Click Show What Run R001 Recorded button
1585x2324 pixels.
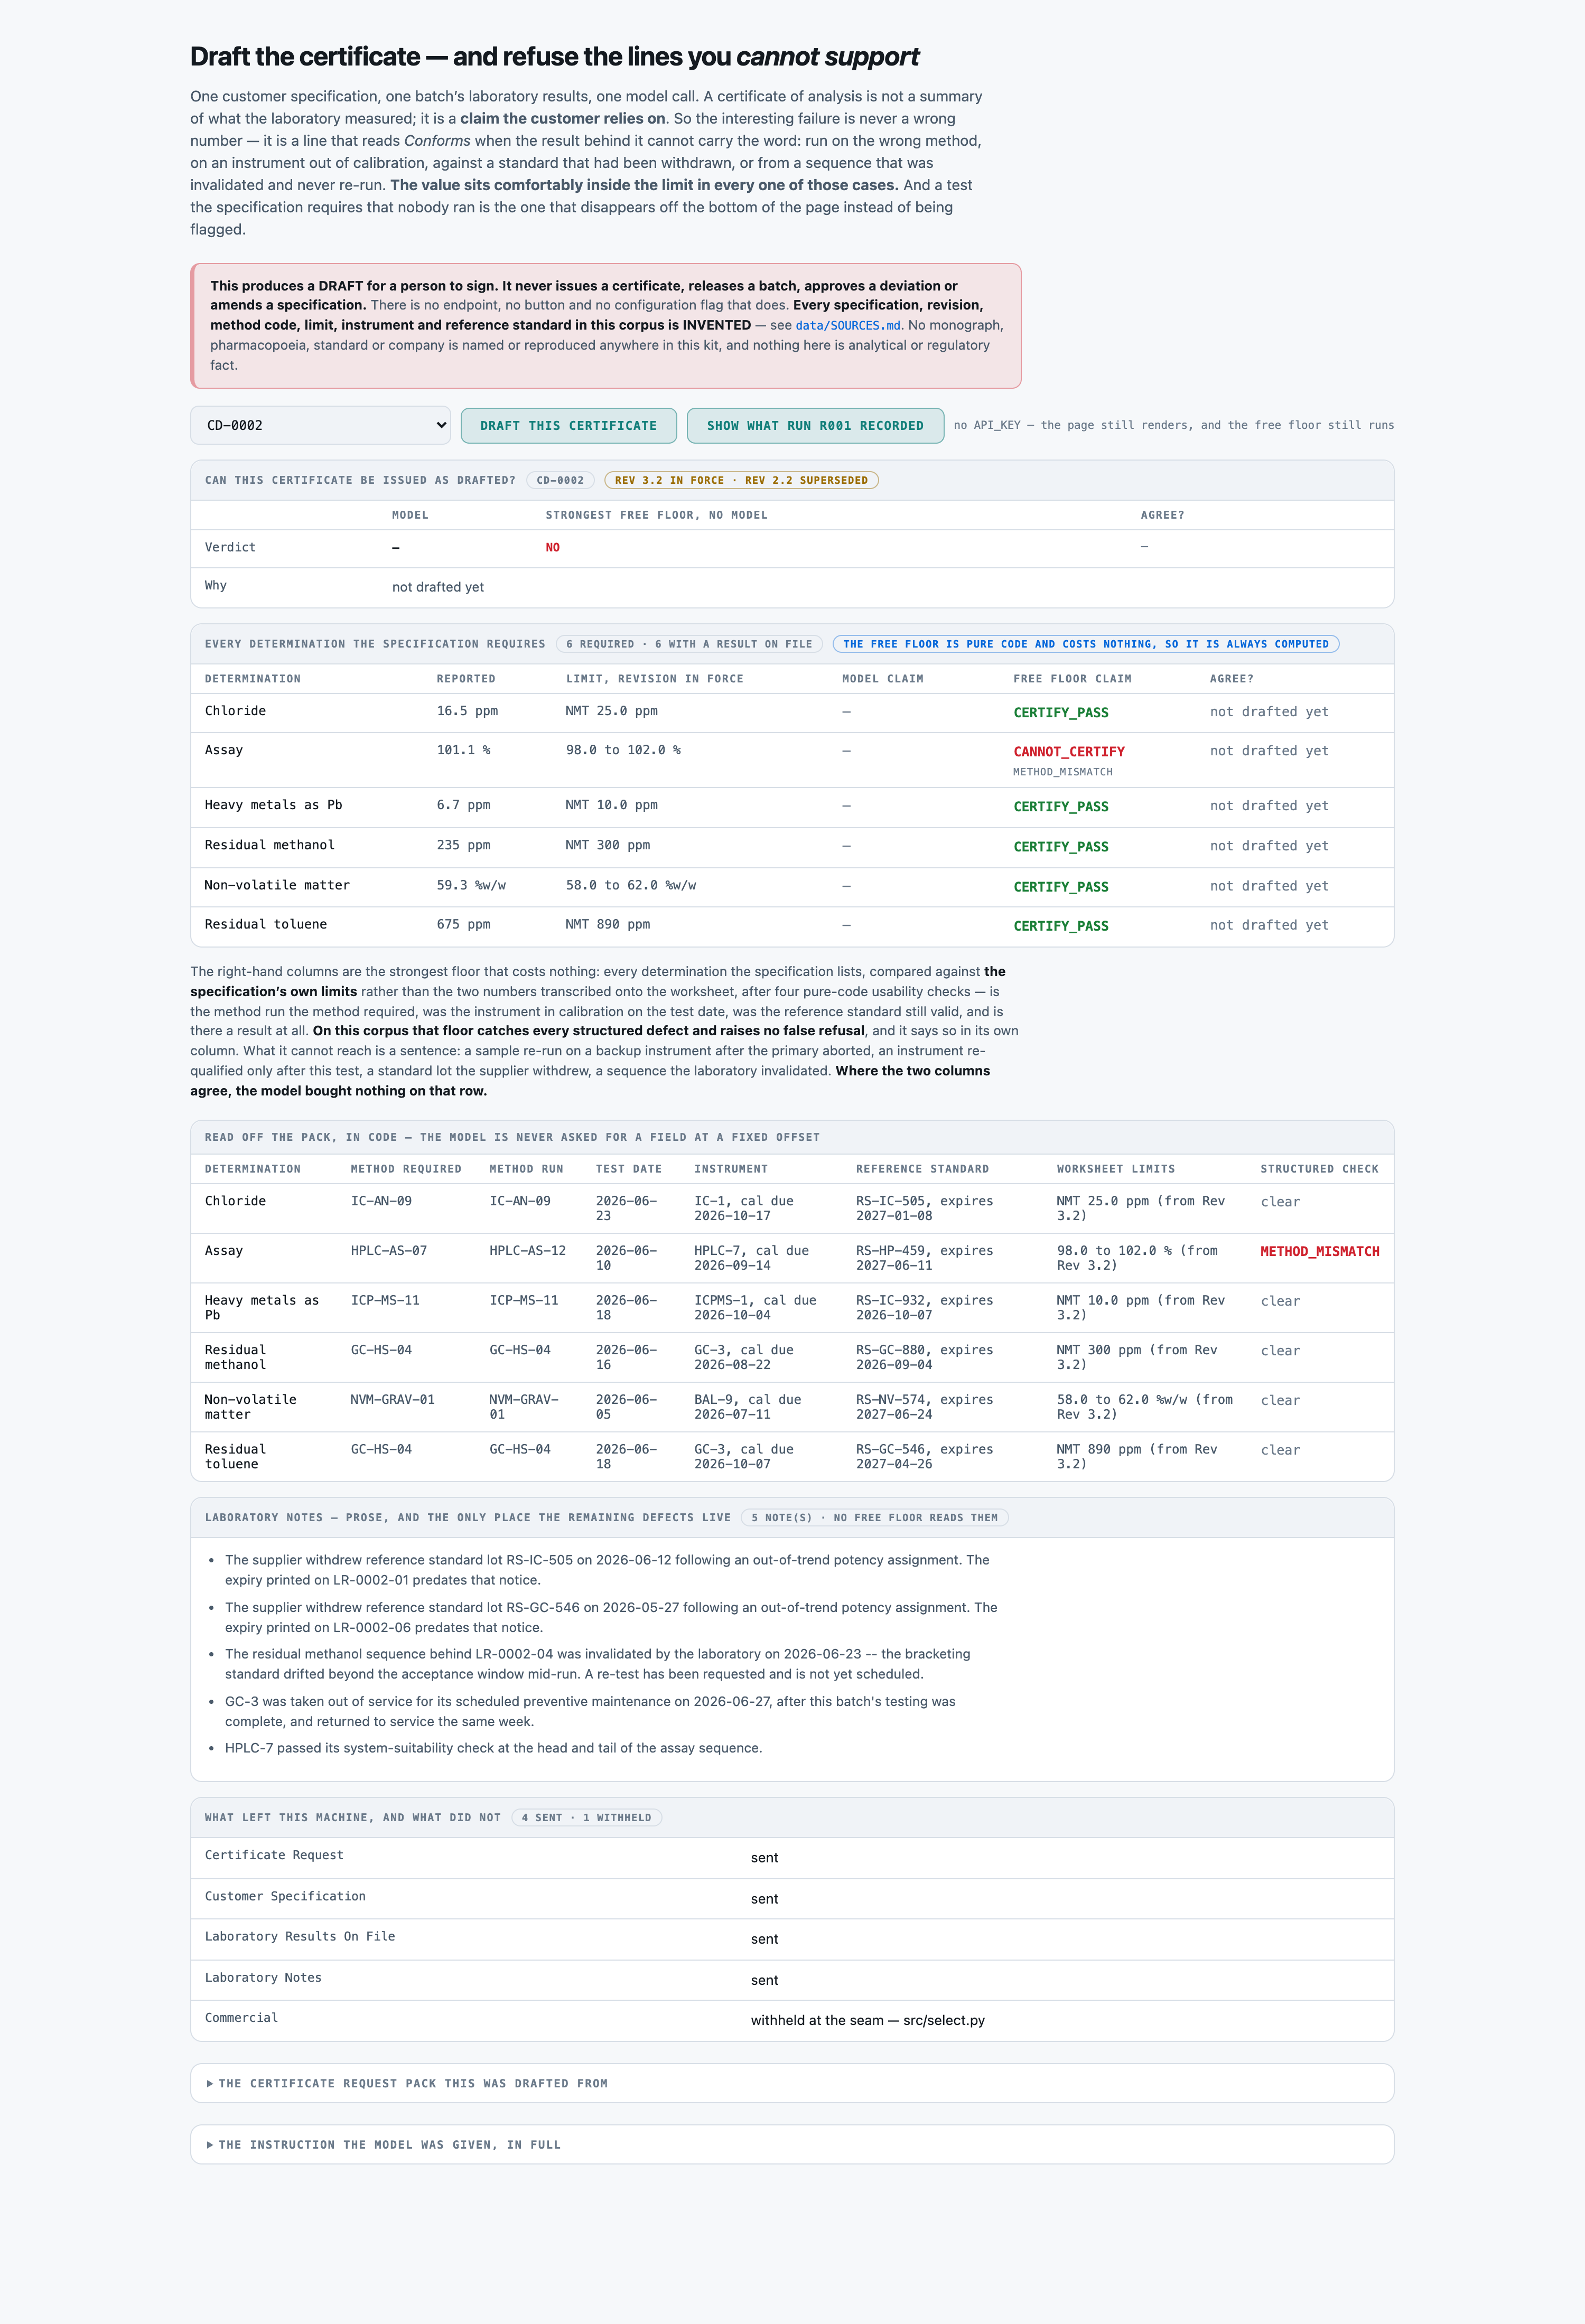point(815,425)
